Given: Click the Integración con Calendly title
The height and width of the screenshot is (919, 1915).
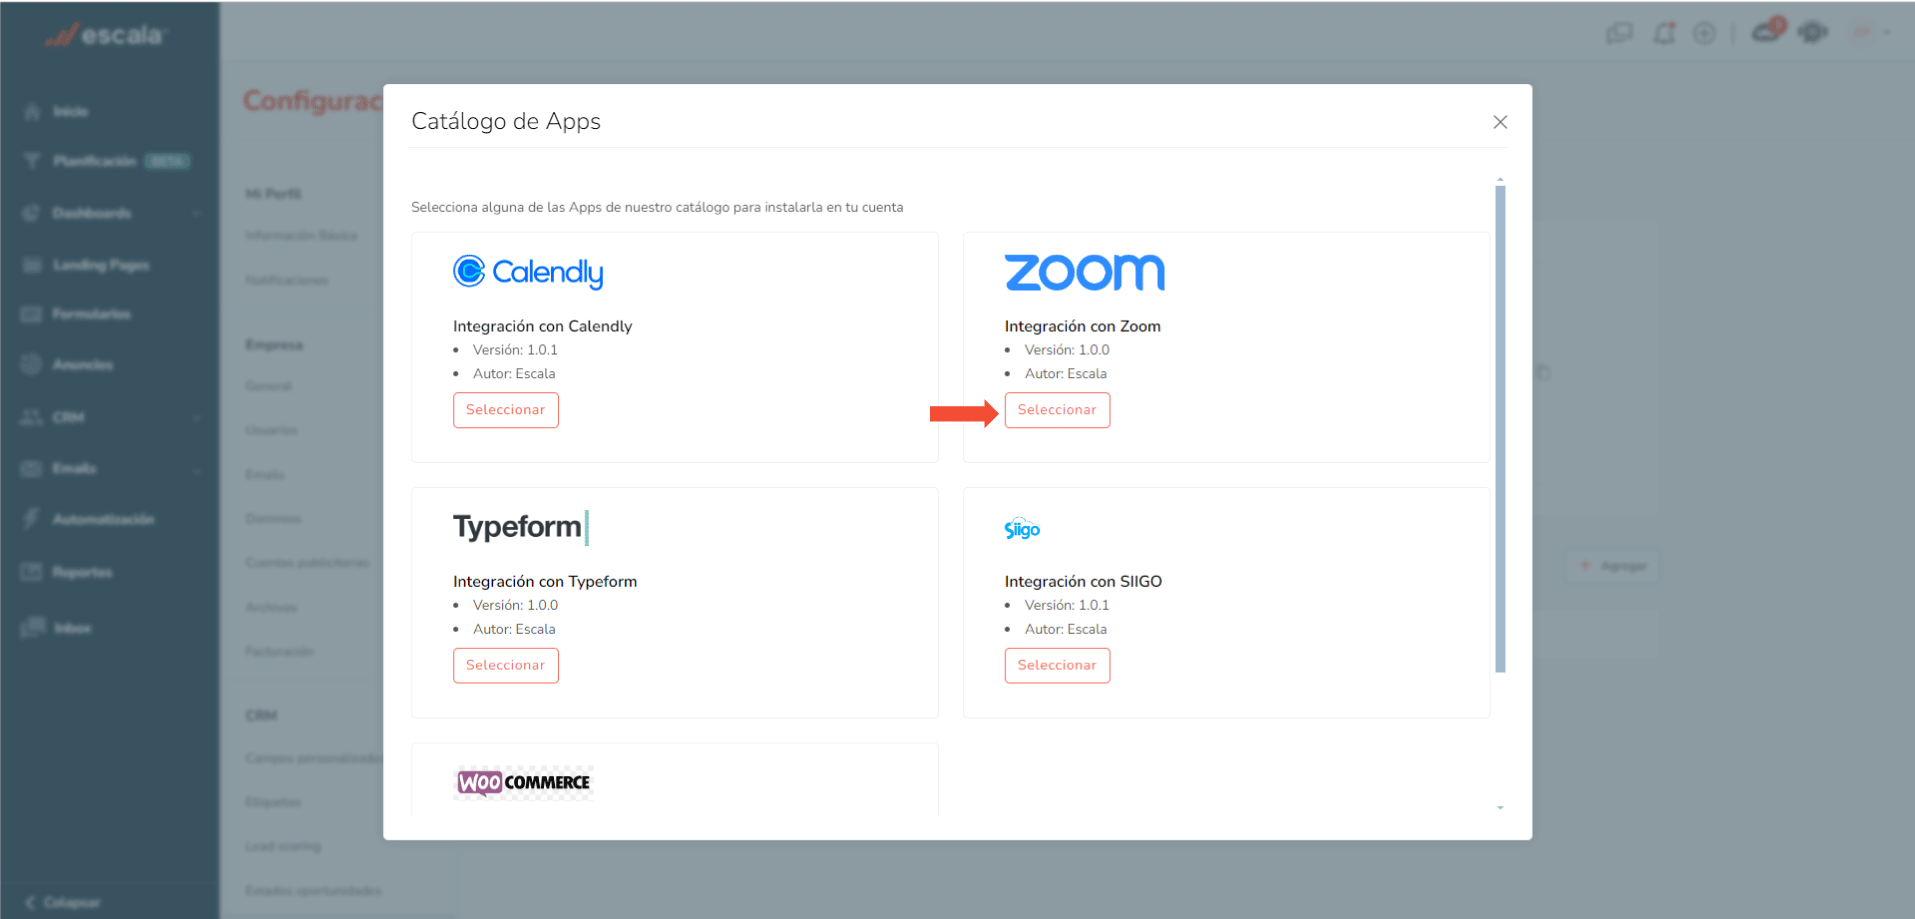Looking at the screenshot, I should pyautogui.click(x=542, y=326).
